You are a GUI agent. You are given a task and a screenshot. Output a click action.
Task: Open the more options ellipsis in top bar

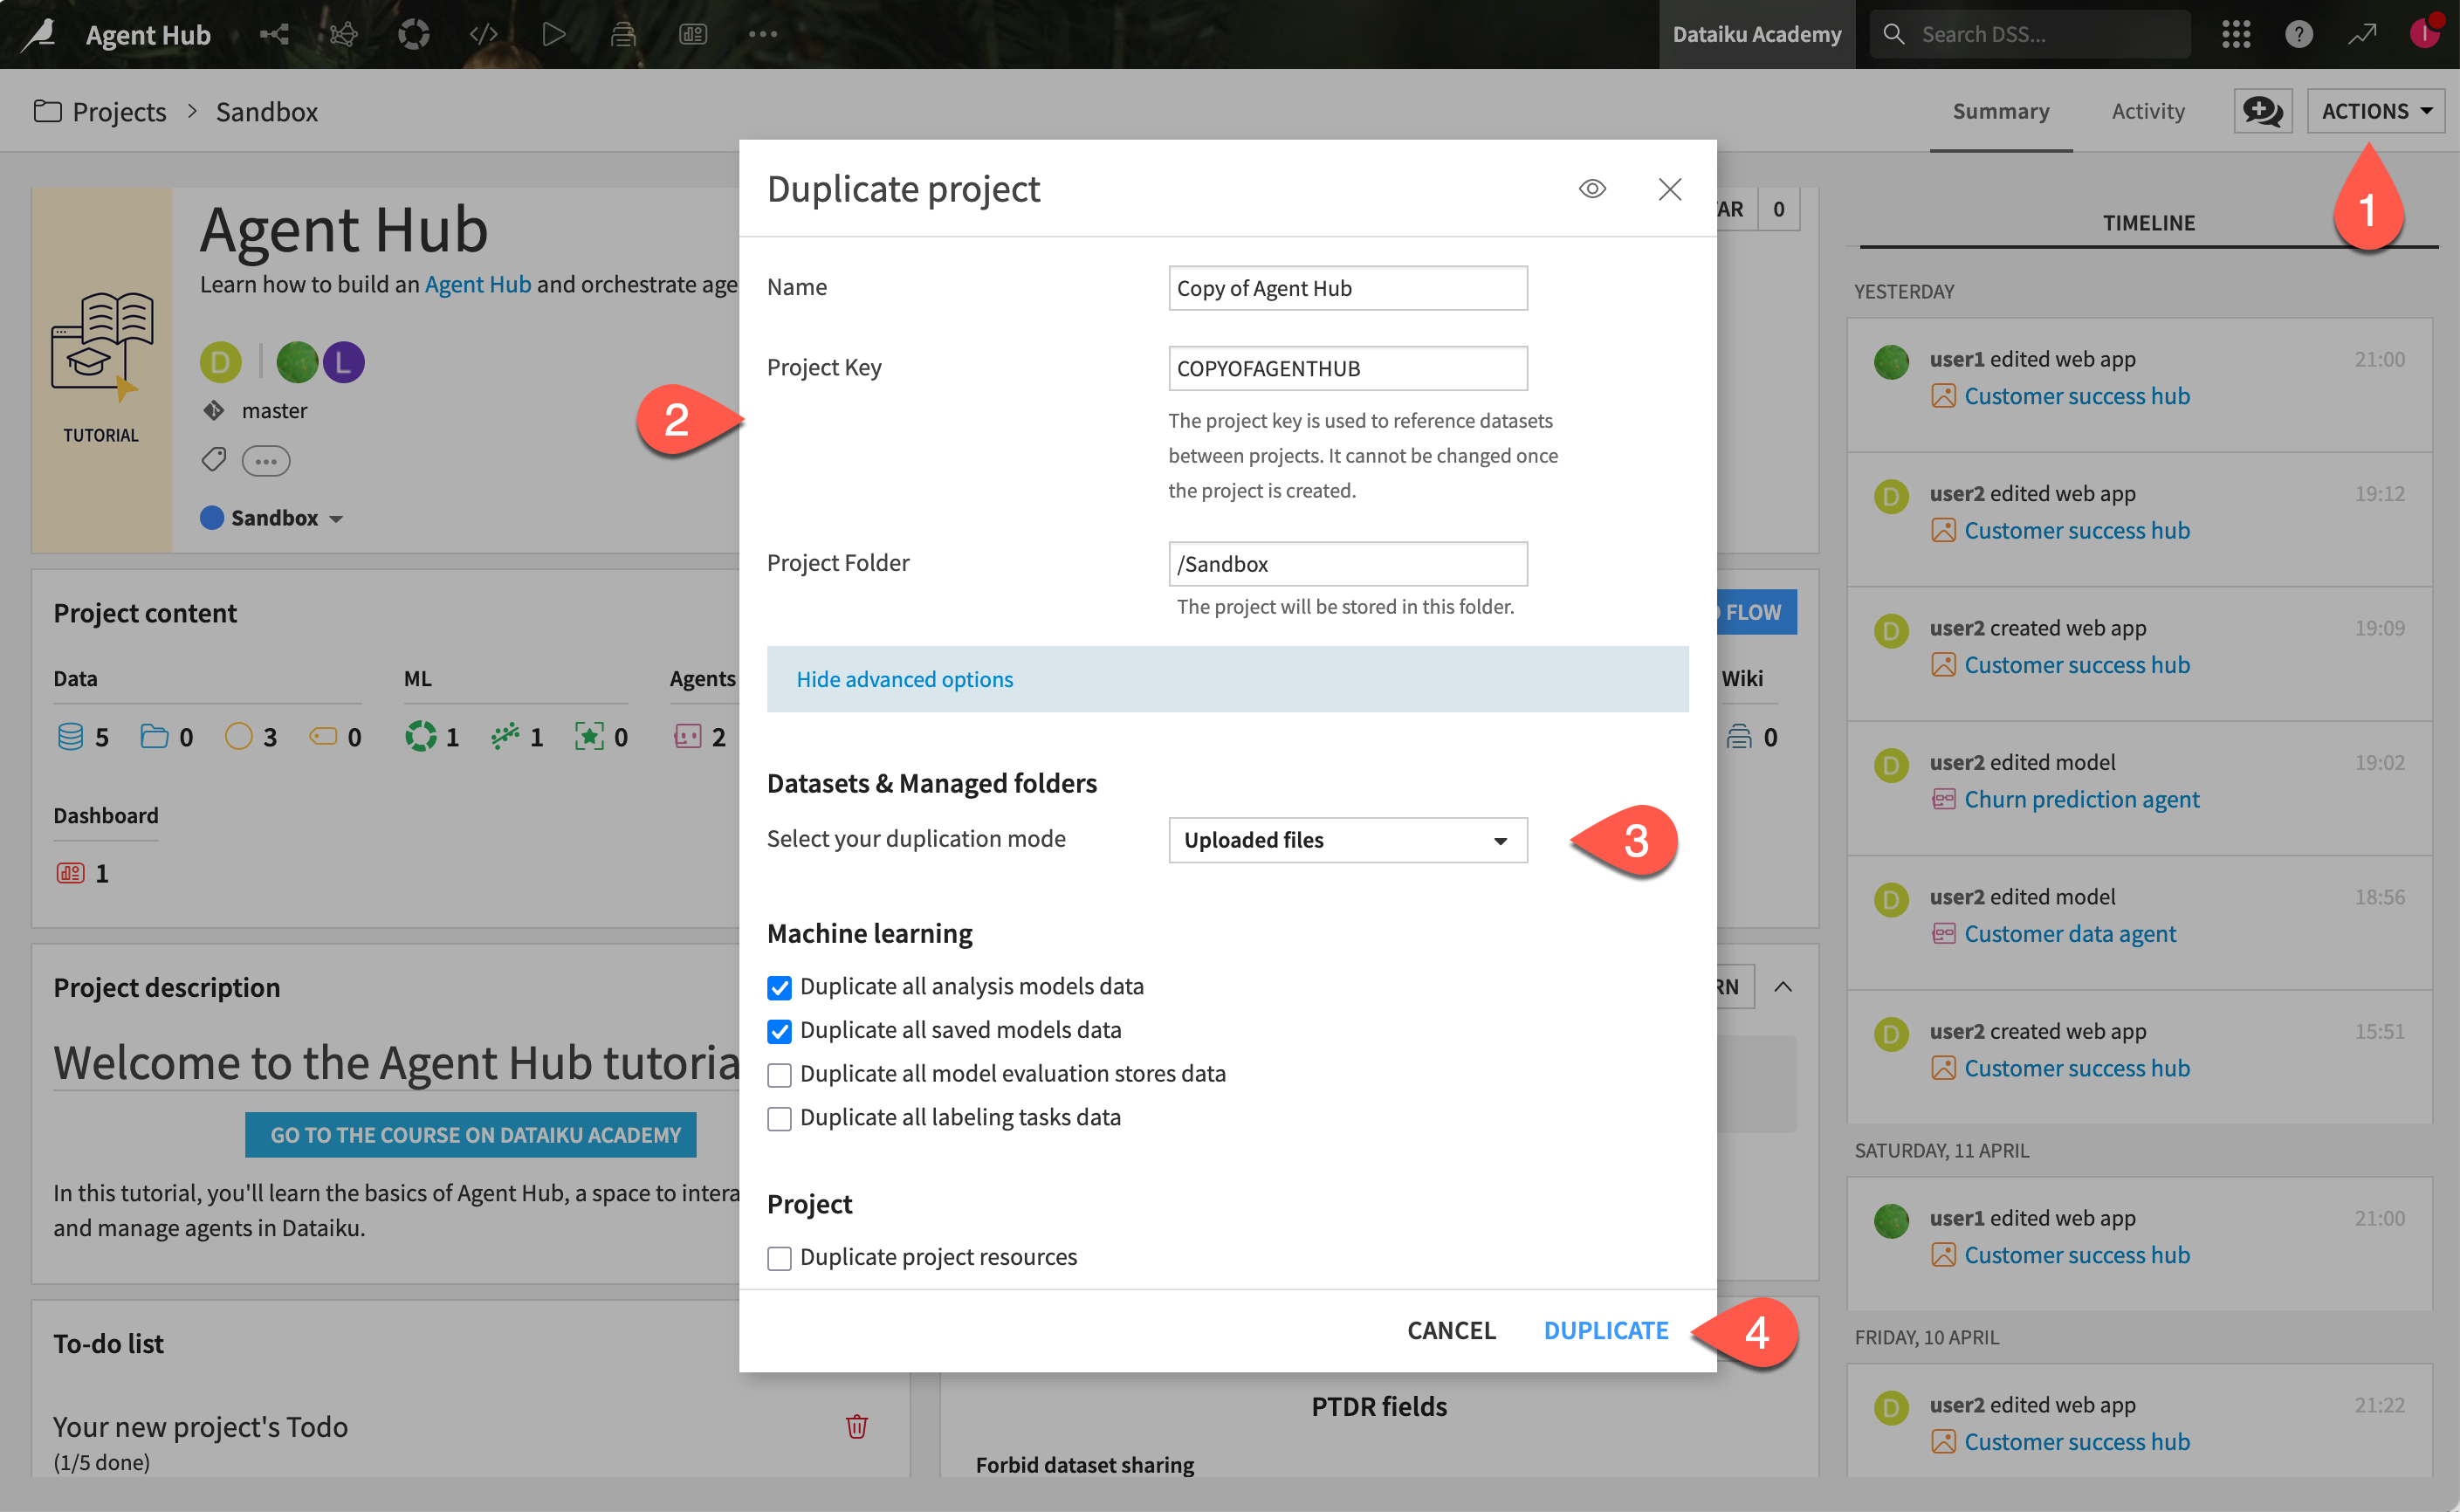(x=763, y=34)
